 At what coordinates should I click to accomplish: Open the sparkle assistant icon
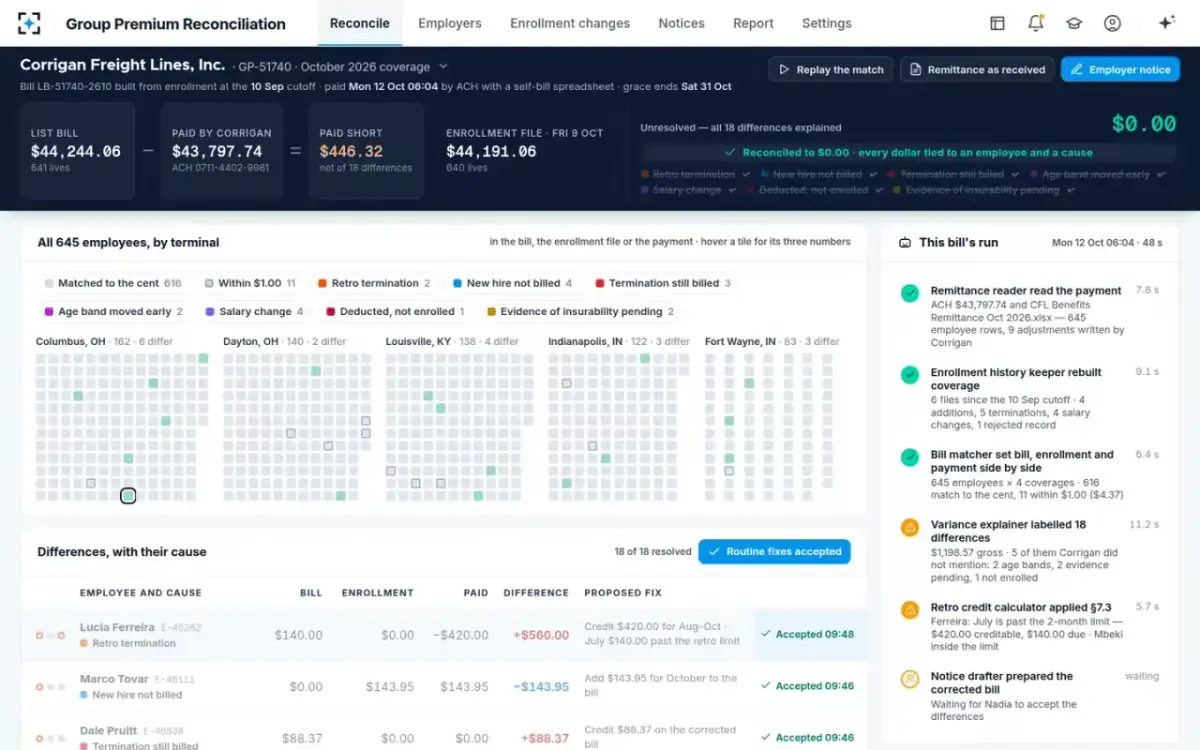click(x=1166, y=23)
